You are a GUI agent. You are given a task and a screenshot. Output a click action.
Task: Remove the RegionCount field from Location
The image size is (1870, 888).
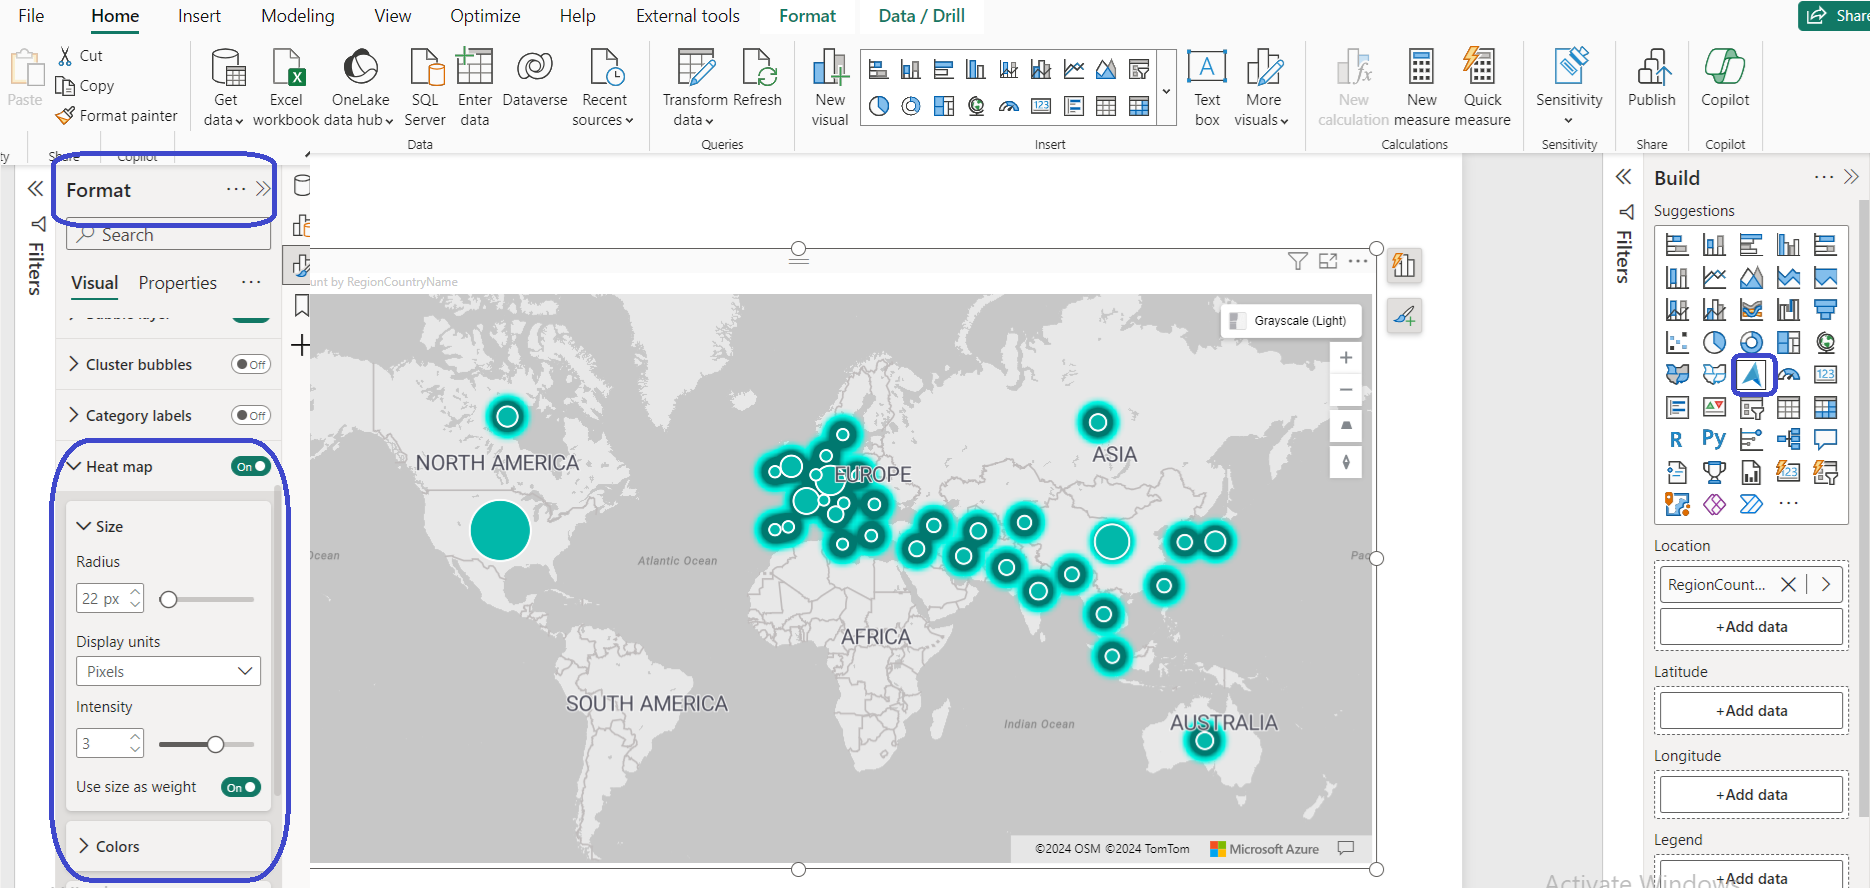(x=1788, y=584)
